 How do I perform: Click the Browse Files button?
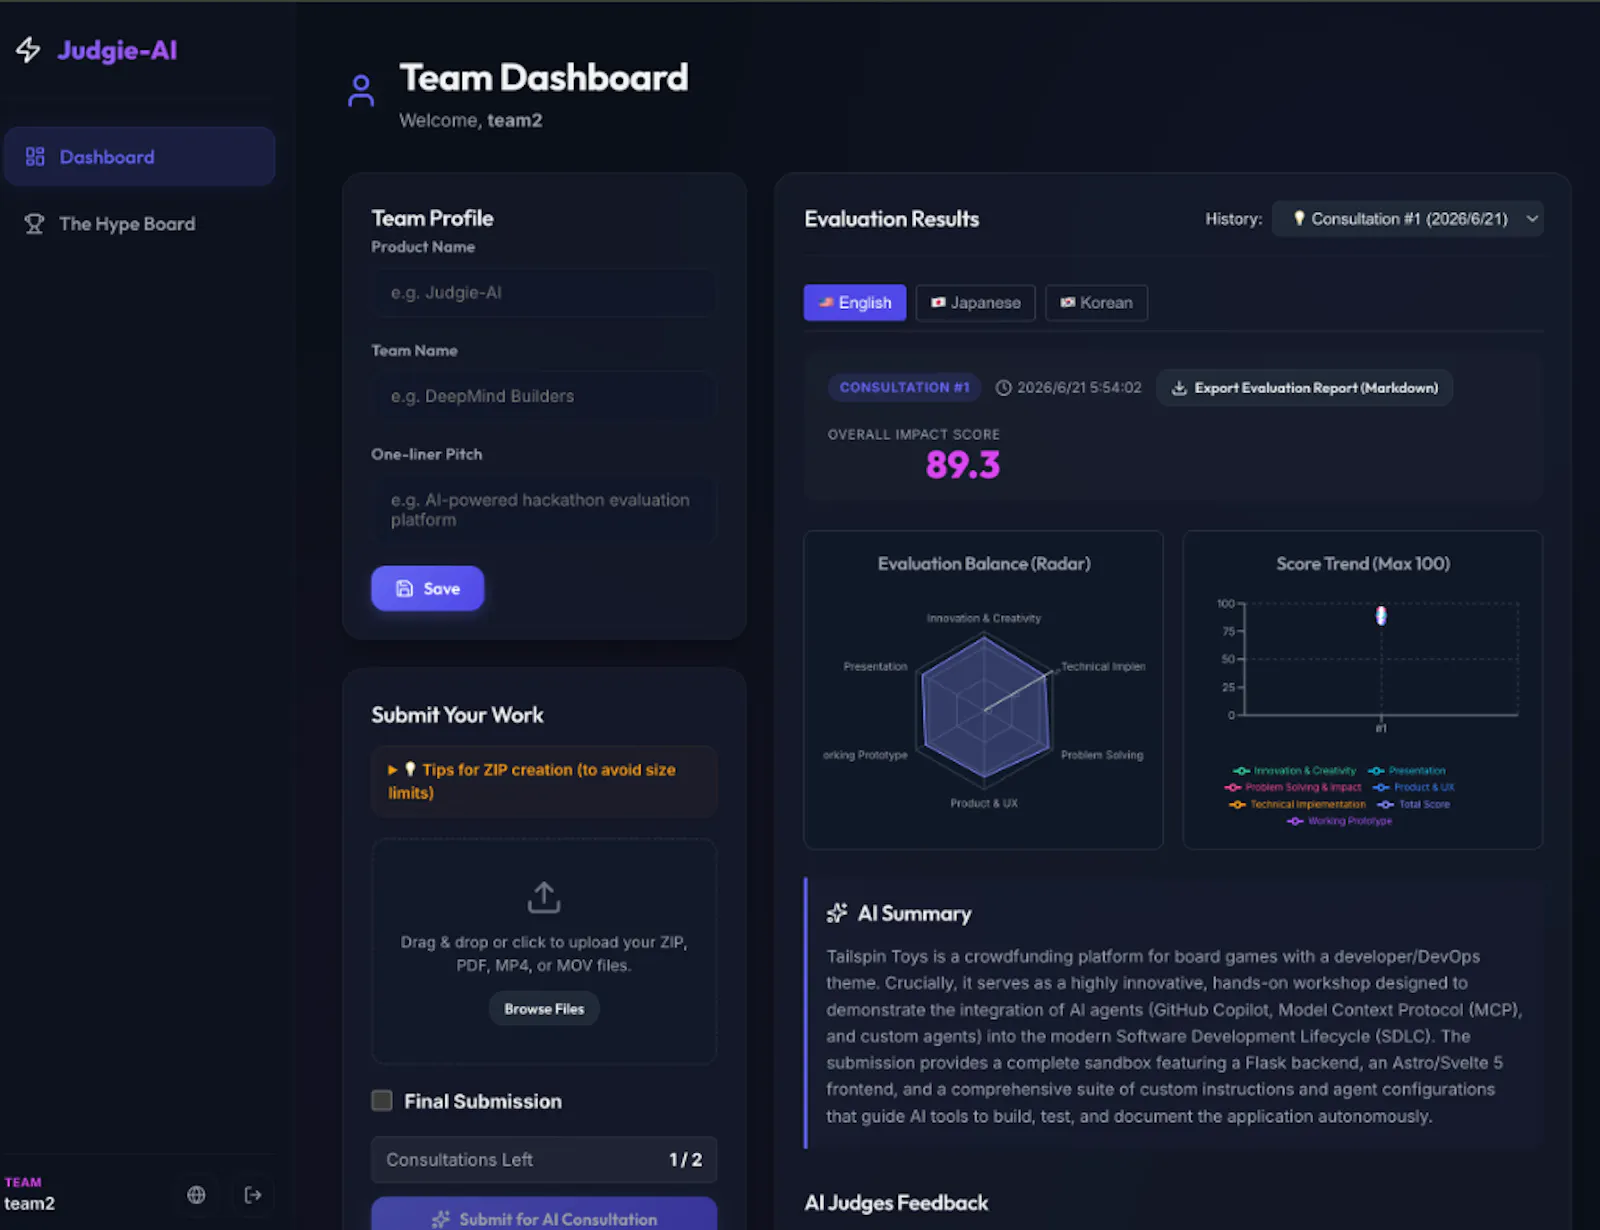[544, 1009]
